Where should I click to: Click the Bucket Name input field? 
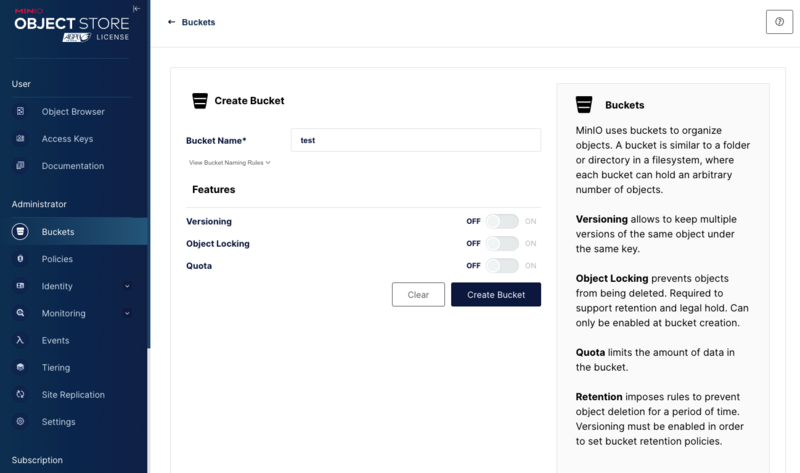415,140
